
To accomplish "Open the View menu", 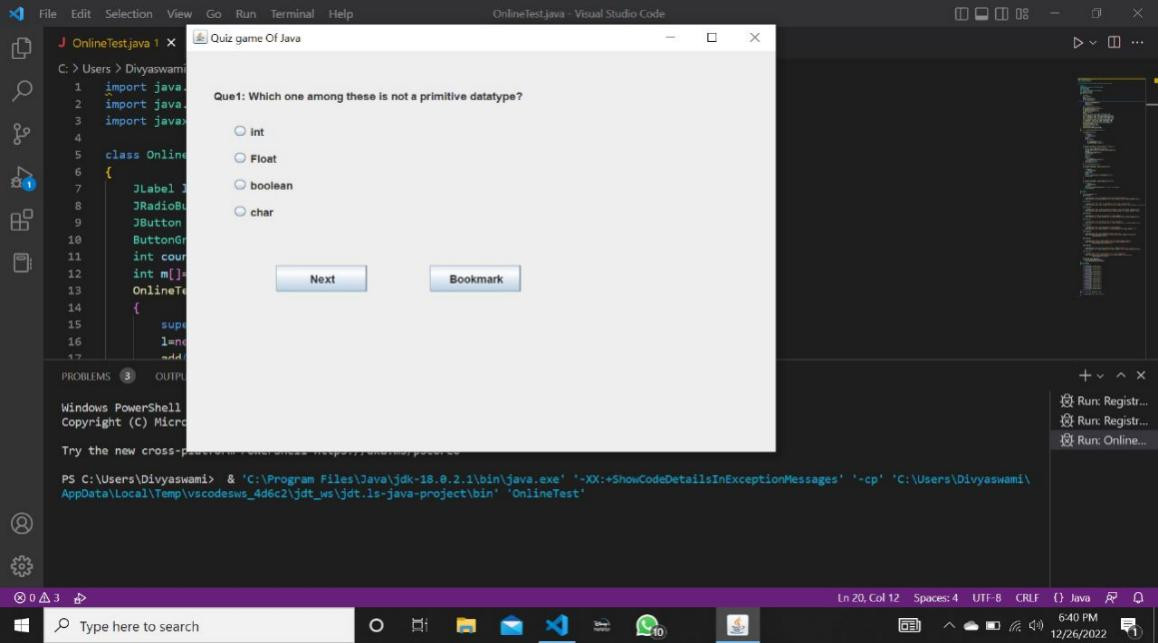I will (179, 13).
